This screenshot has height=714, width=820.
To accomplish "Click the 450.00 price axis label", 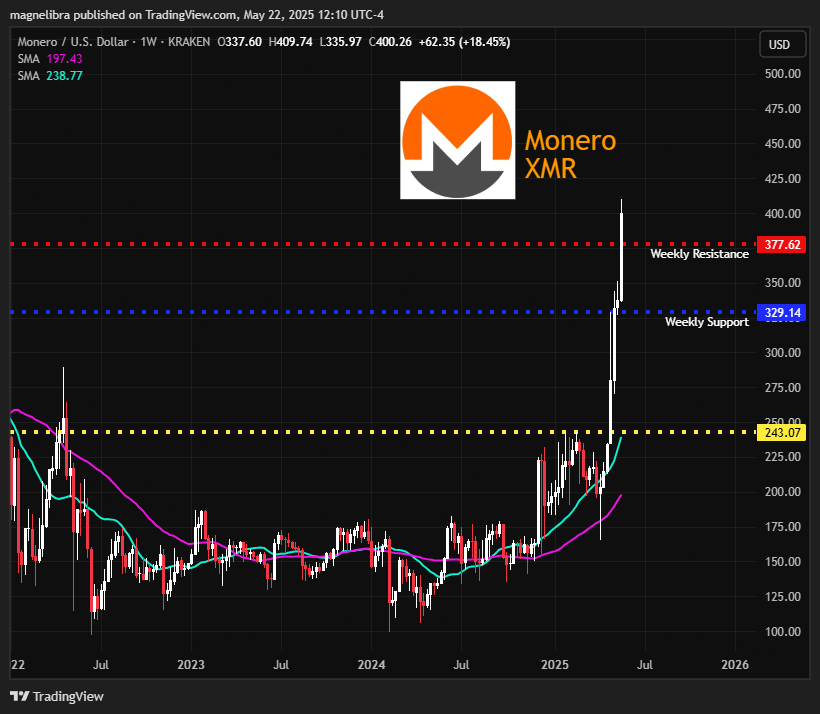I will [782, 143].
